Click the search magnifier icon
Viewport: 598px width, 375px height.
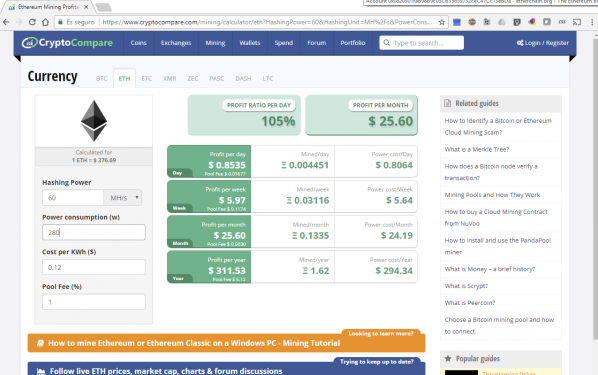(387, 43)
